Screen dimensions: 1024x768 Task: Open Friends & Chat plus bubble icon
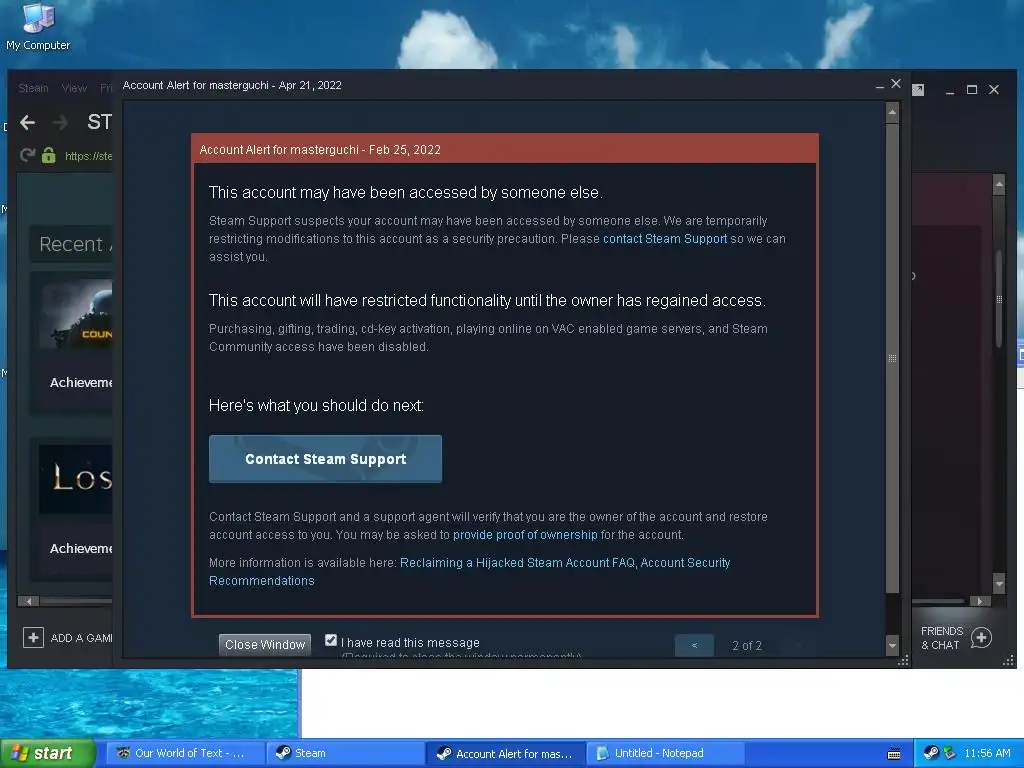pyautogui.click(x=981, y=637)
